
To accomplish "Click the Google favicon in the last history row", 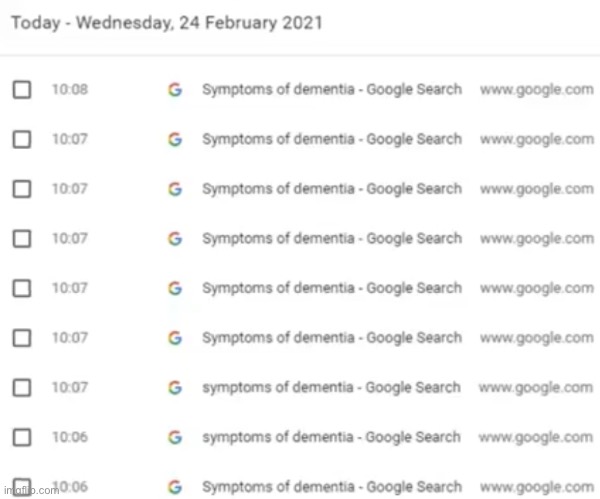I will (175, 486).
